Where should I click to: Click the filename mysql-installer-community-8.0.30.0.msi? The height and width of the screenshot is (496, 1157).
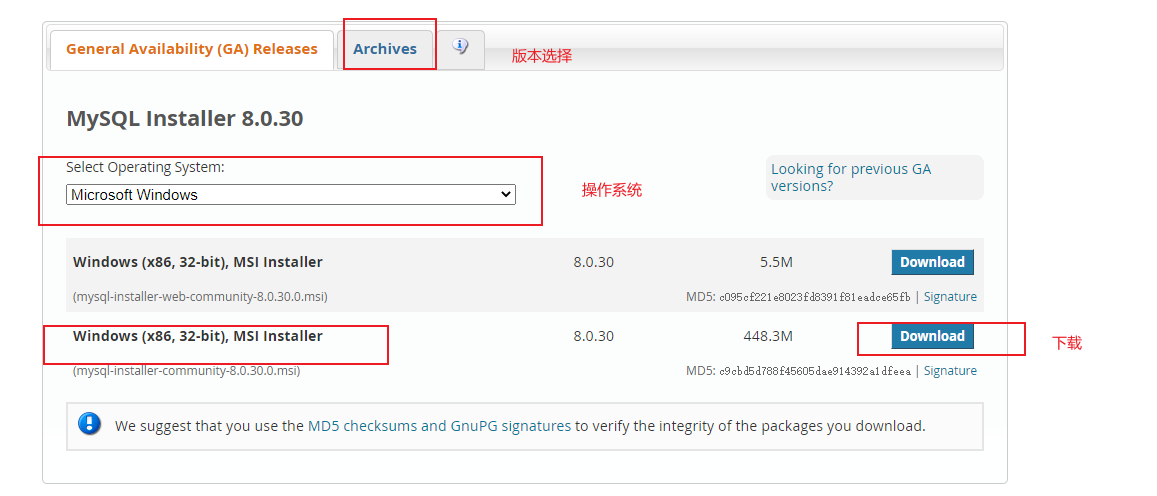click(187, 371)
